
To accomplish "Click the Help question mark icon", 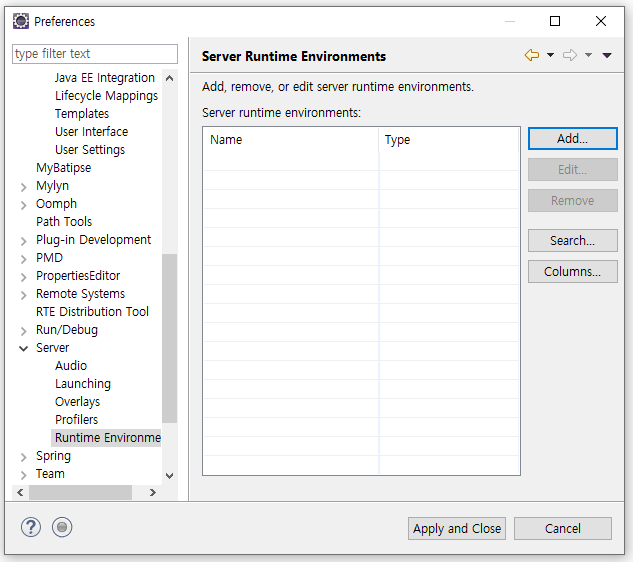I will [31, 527].
